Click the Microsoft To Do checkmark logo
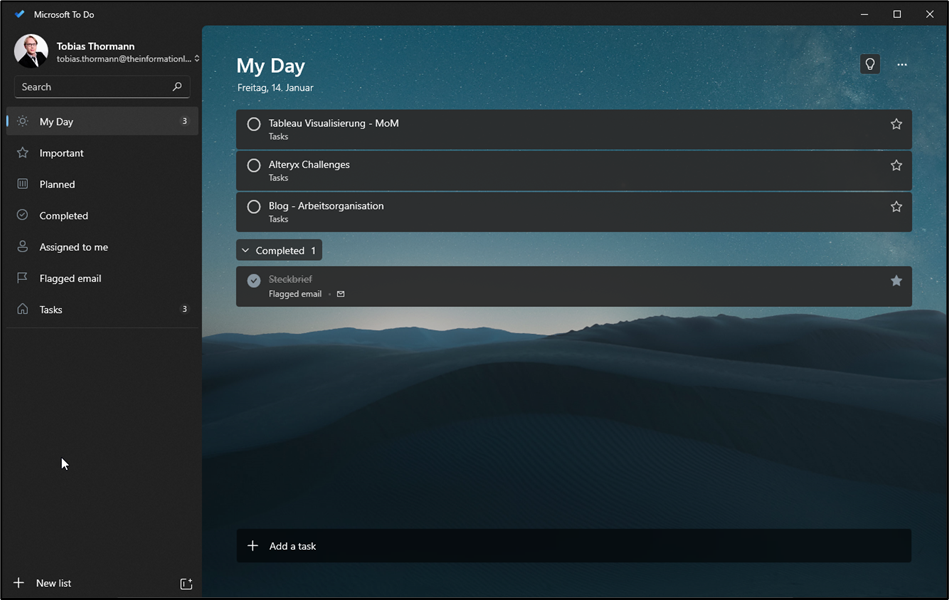949x600 pixels. (x=19, y=14)
